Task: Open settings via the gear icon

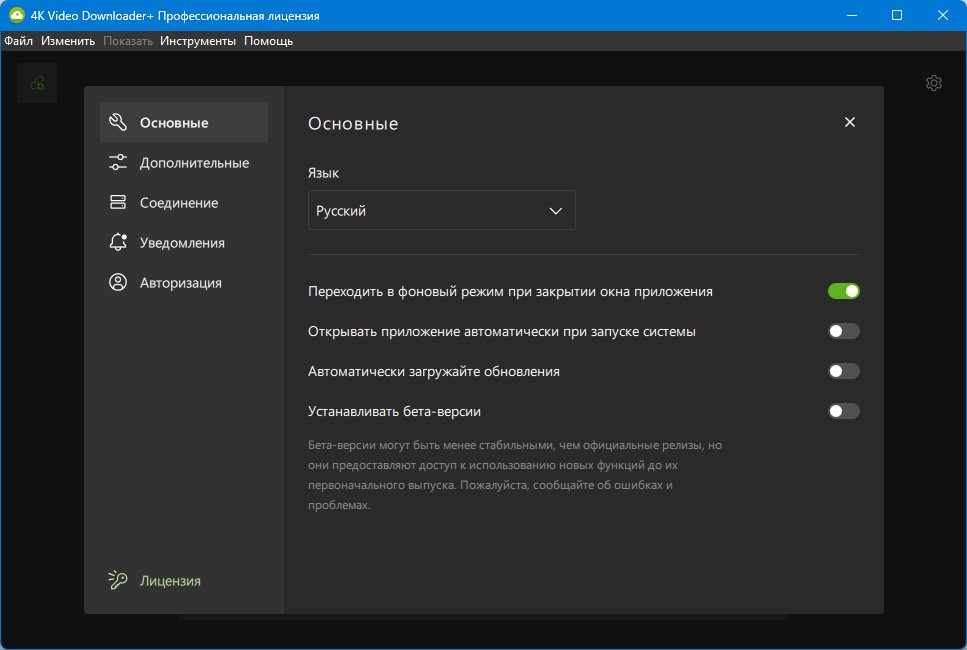Action: click(x=934, y=83)
